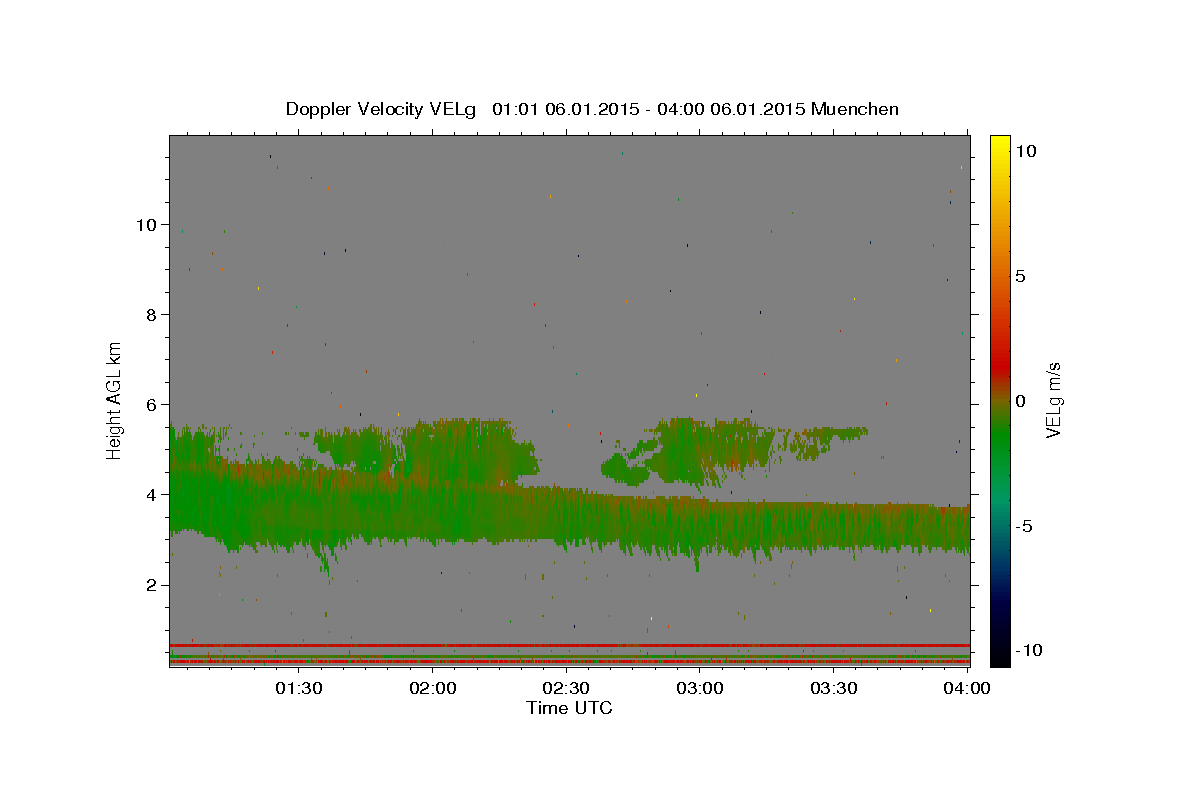The width and height of the screenshot is (1200, 800).
Task: Click the 'VELg m/s' colorbar label
Action: 1053,400
